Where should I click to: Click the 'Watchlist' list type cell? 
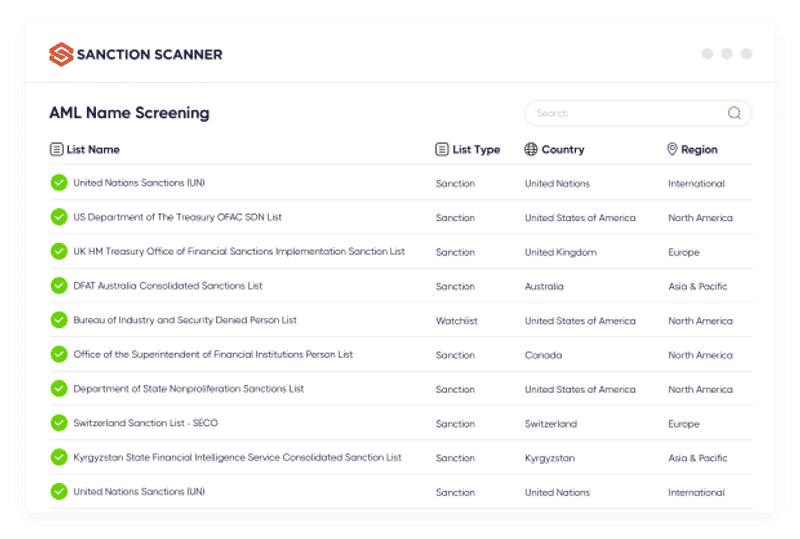click(457, 321)
